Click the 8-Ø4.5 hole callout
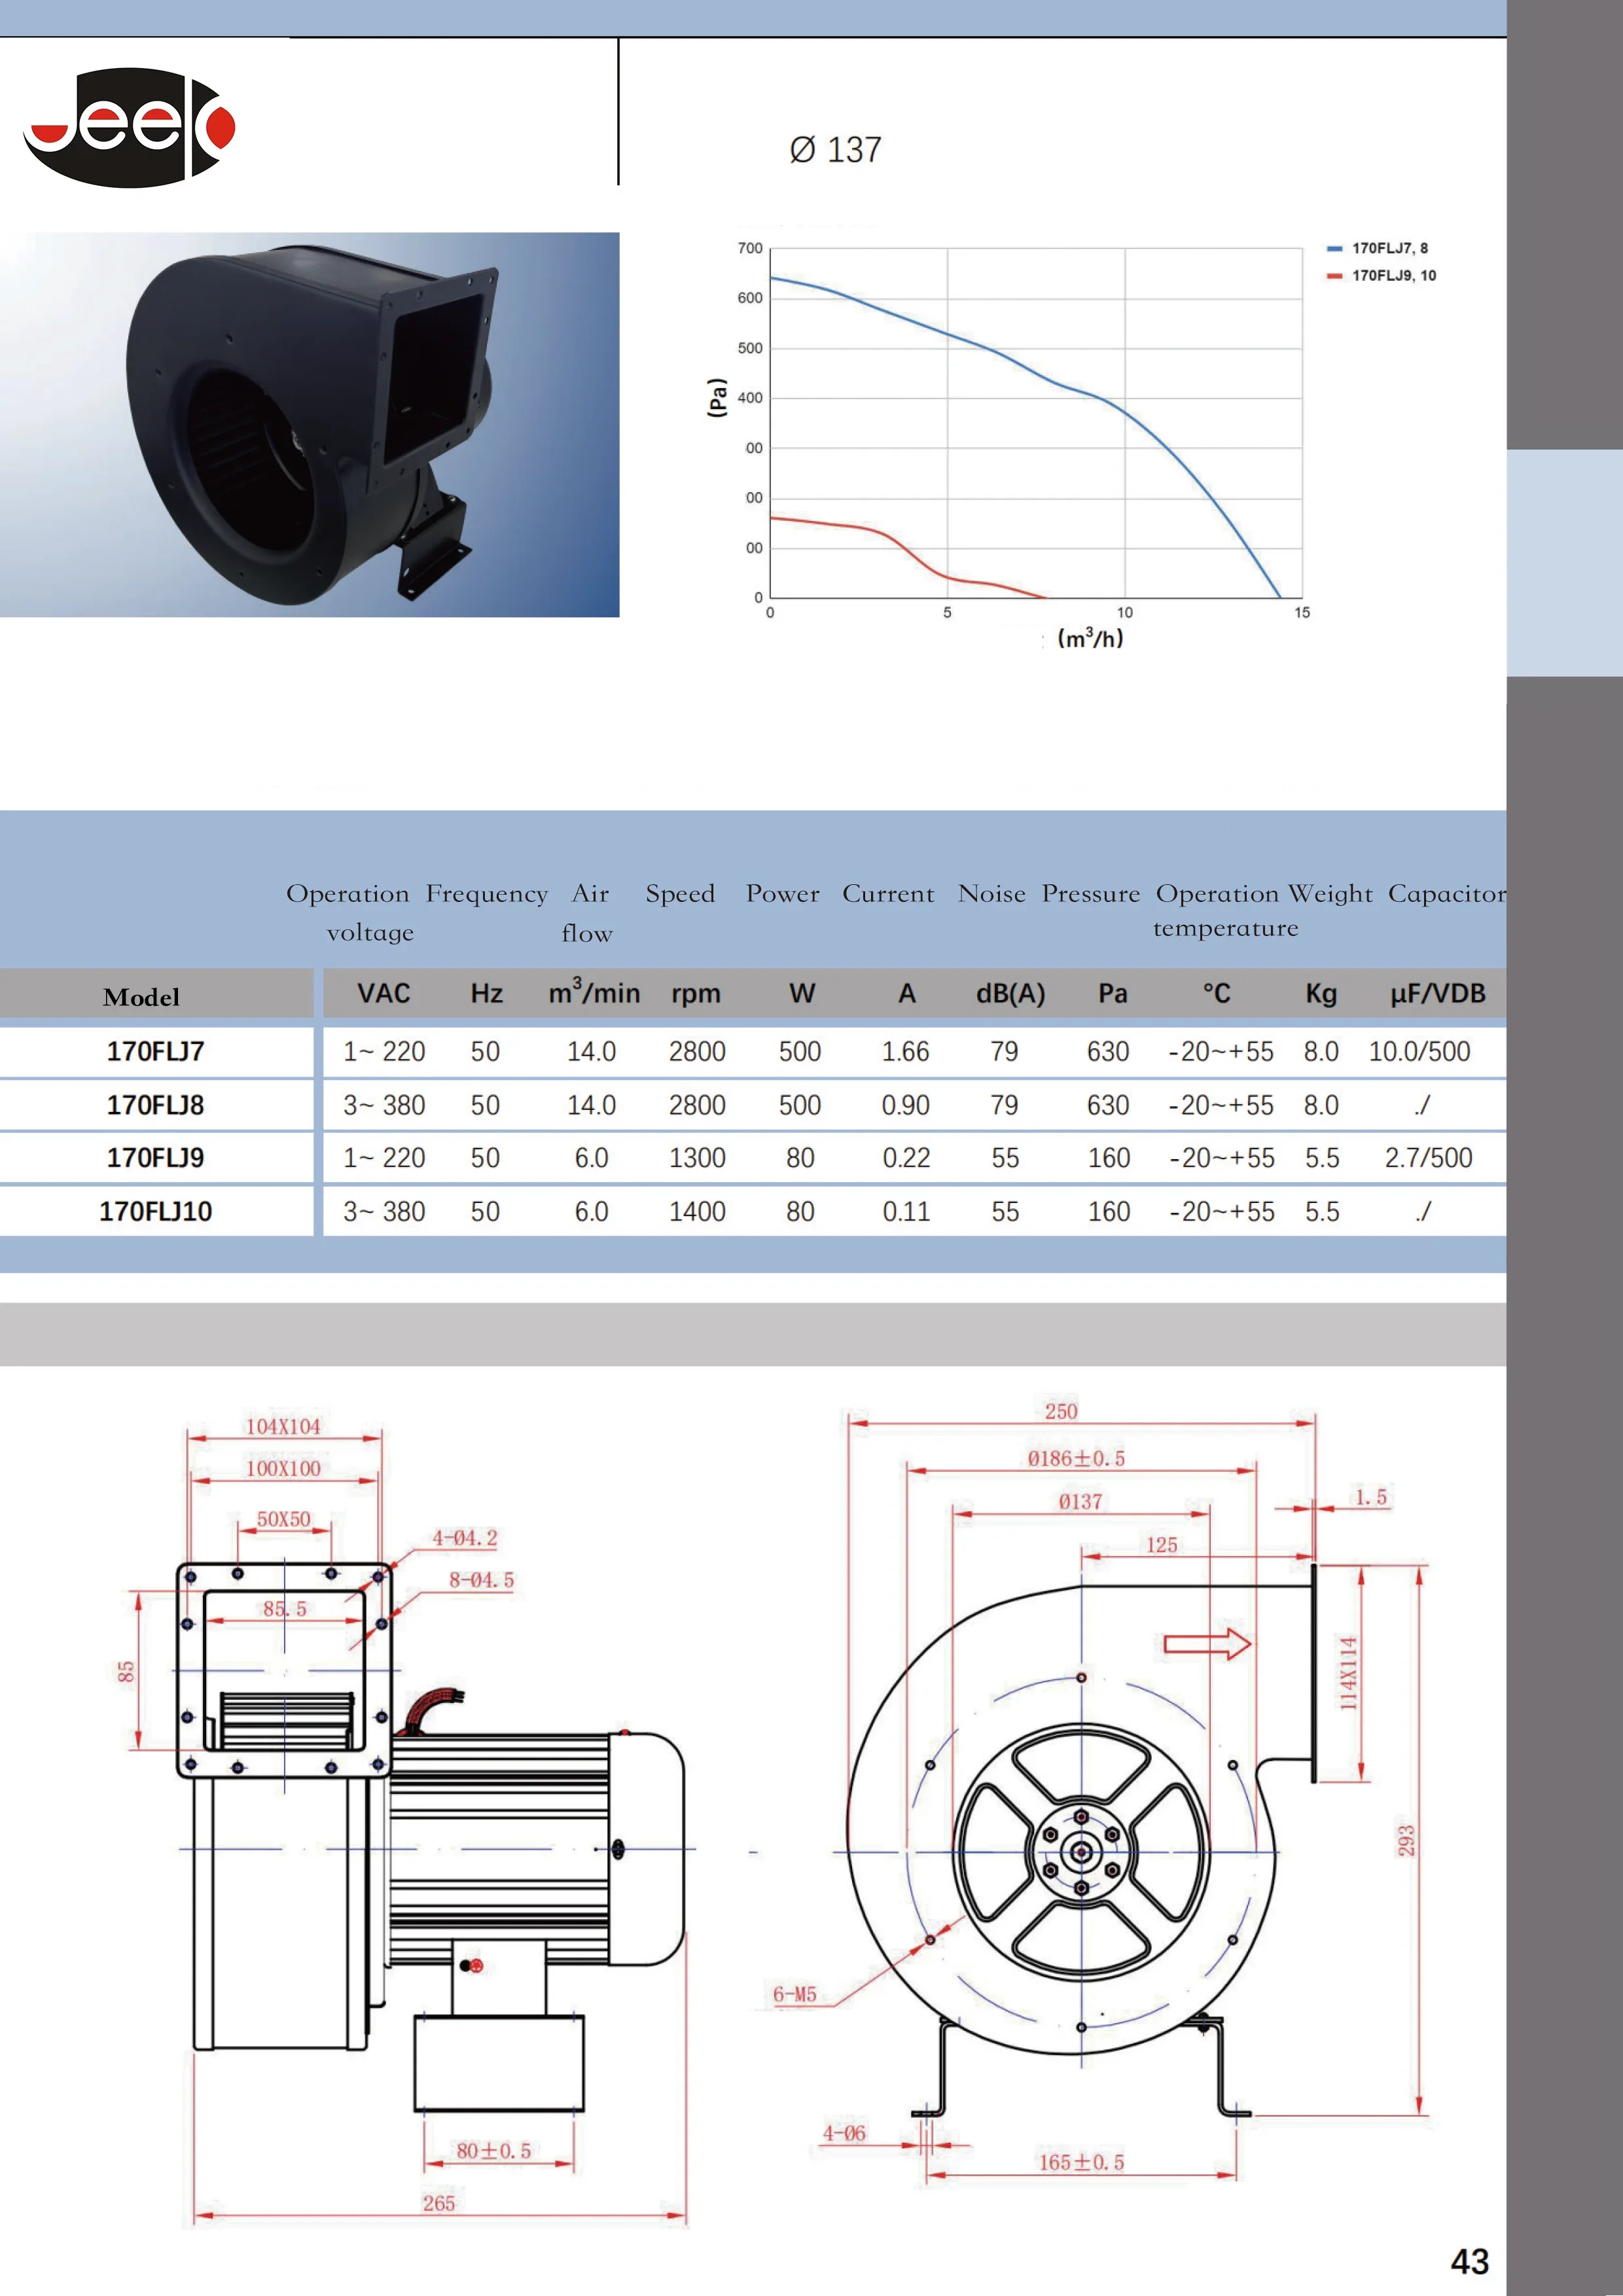Image resolution: width=1623 pixels, height=2296 pixels. click(482, 1580)
